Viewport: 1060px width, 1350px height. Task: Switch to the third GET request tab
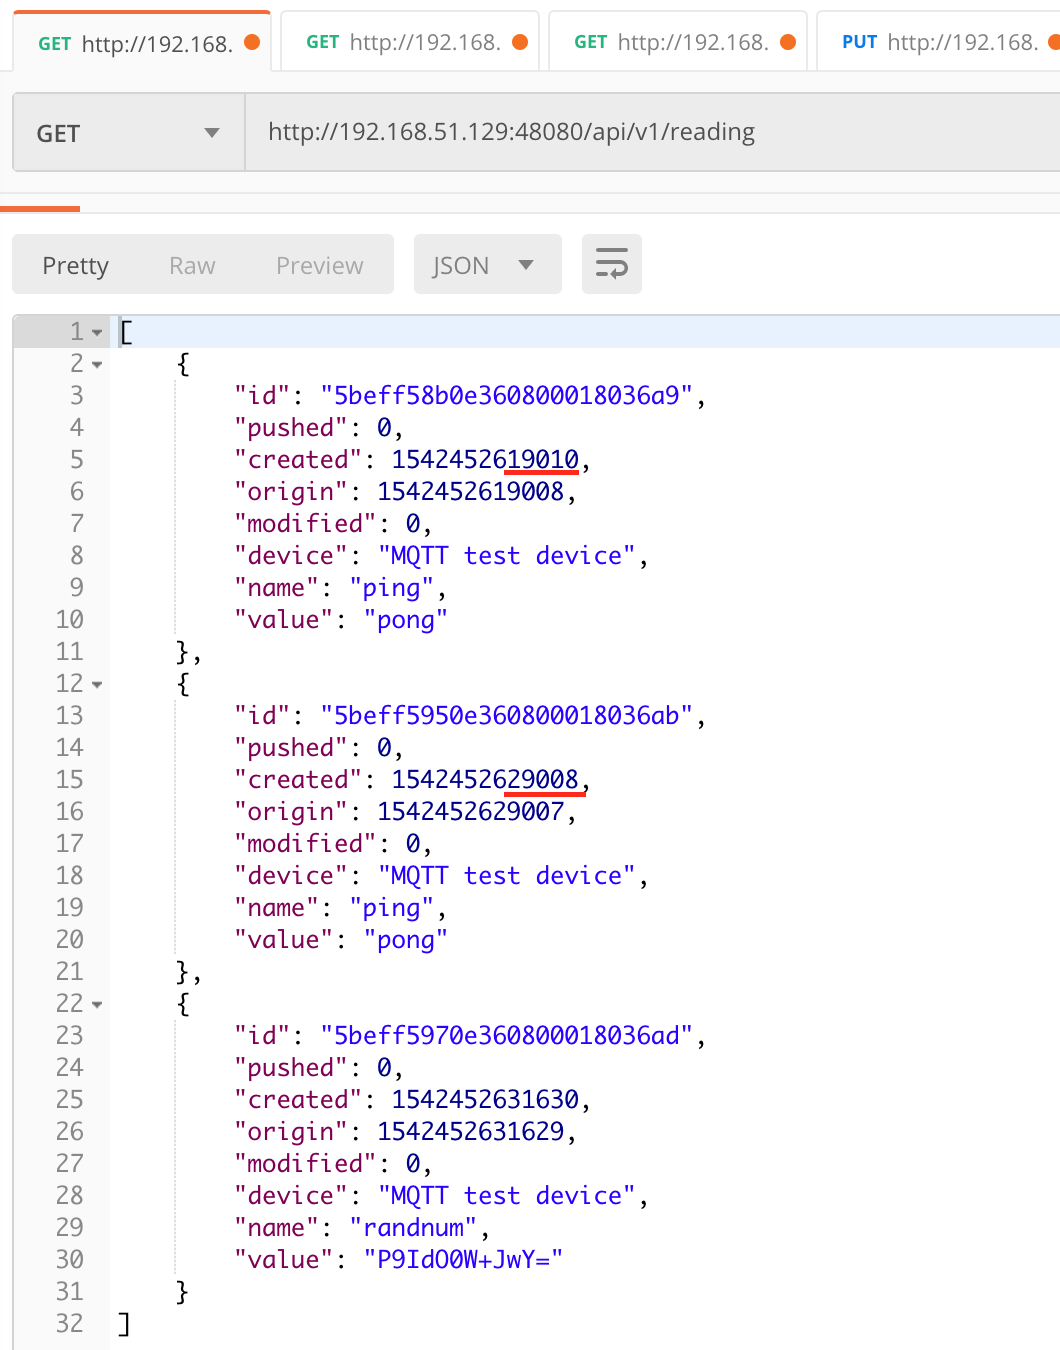tap(678, 42)
